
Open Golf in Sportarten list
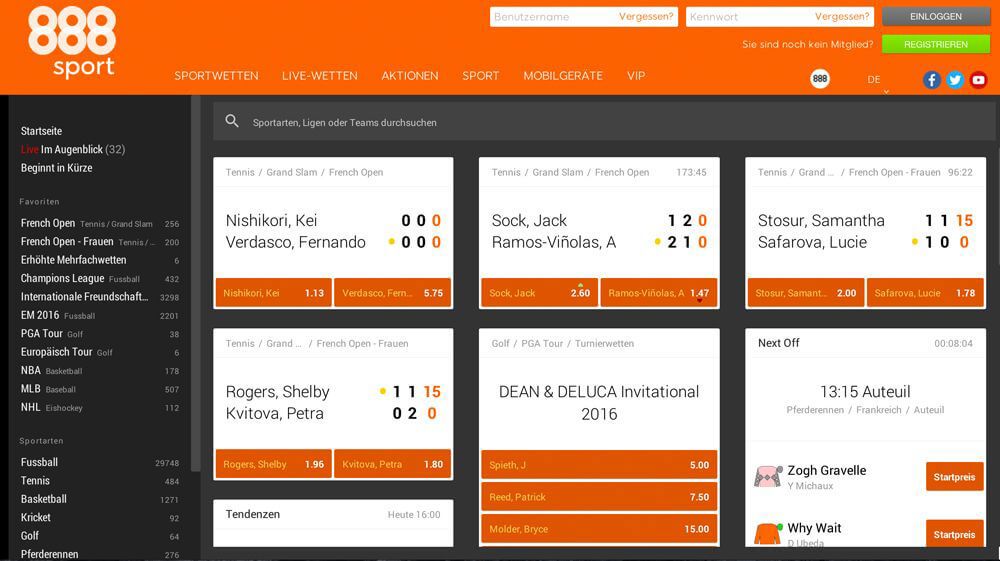99,536
